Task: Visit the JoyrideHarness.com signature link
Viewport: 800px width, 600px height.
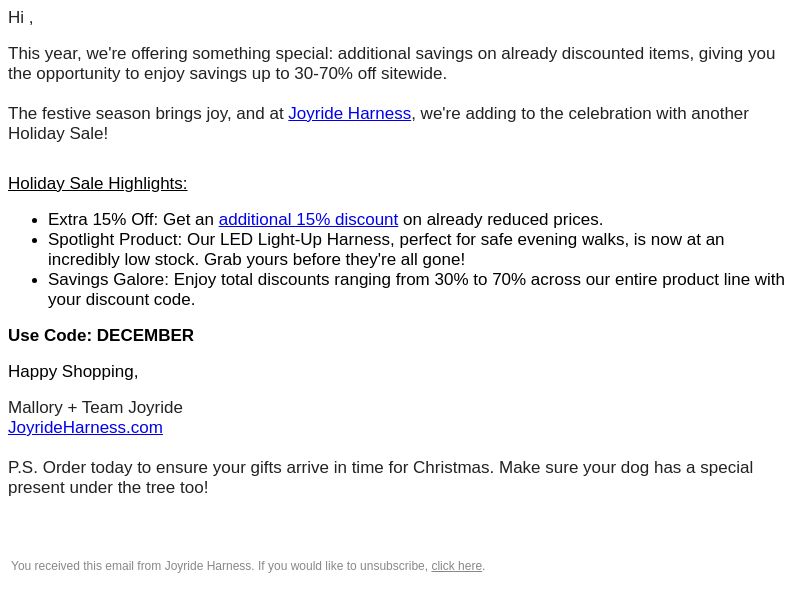Action: click(85, 428)
